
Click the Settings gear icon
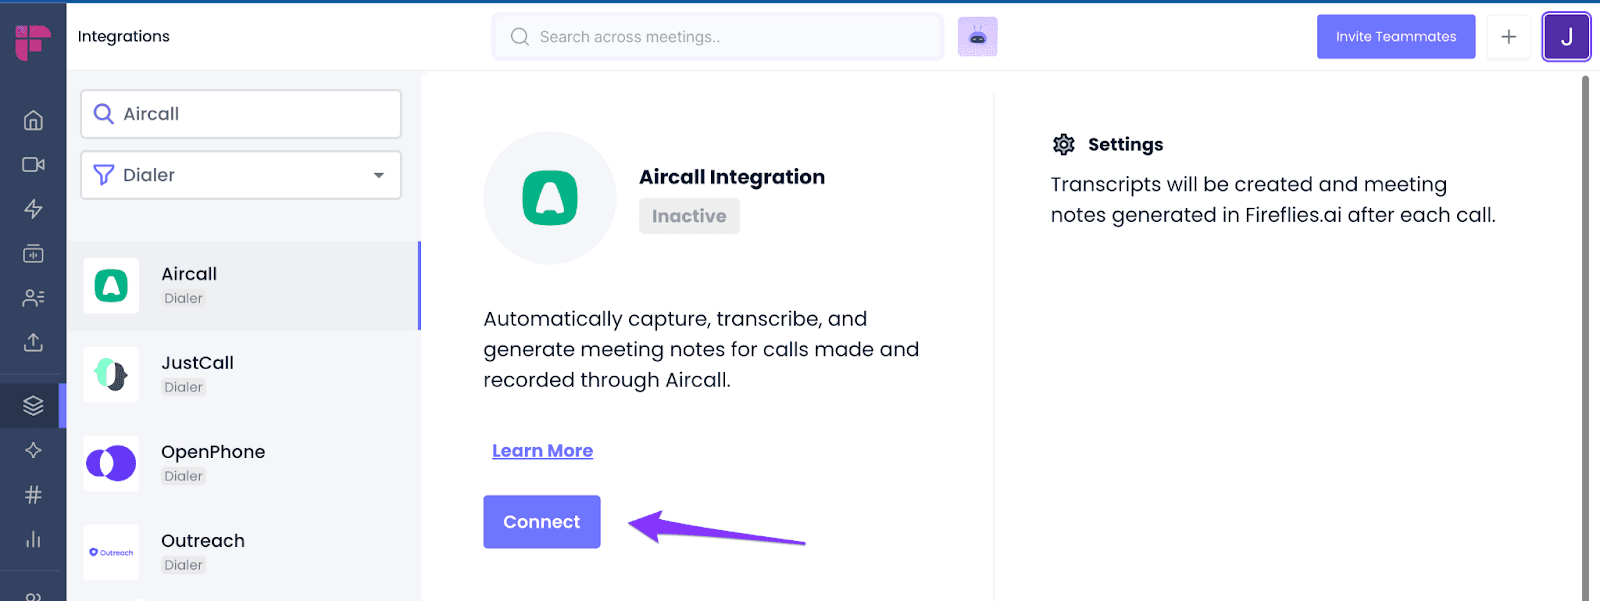click(1063, 145)
